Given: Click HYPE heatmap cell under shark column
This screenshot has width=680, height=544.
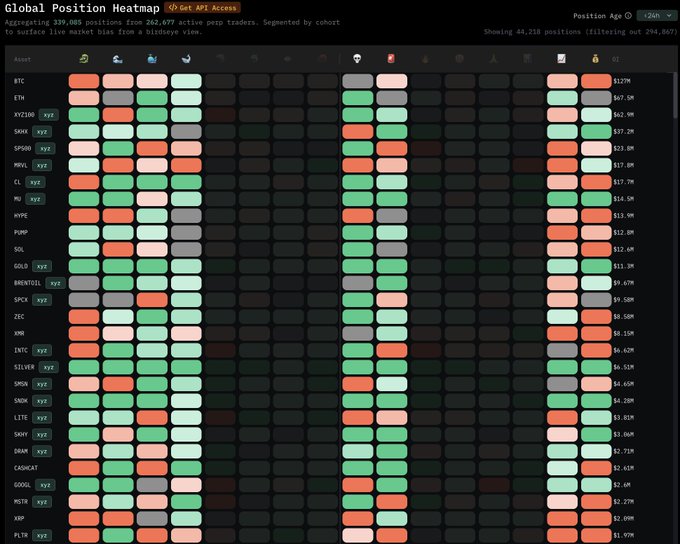Looking at the screenshot, I should 186,216.
